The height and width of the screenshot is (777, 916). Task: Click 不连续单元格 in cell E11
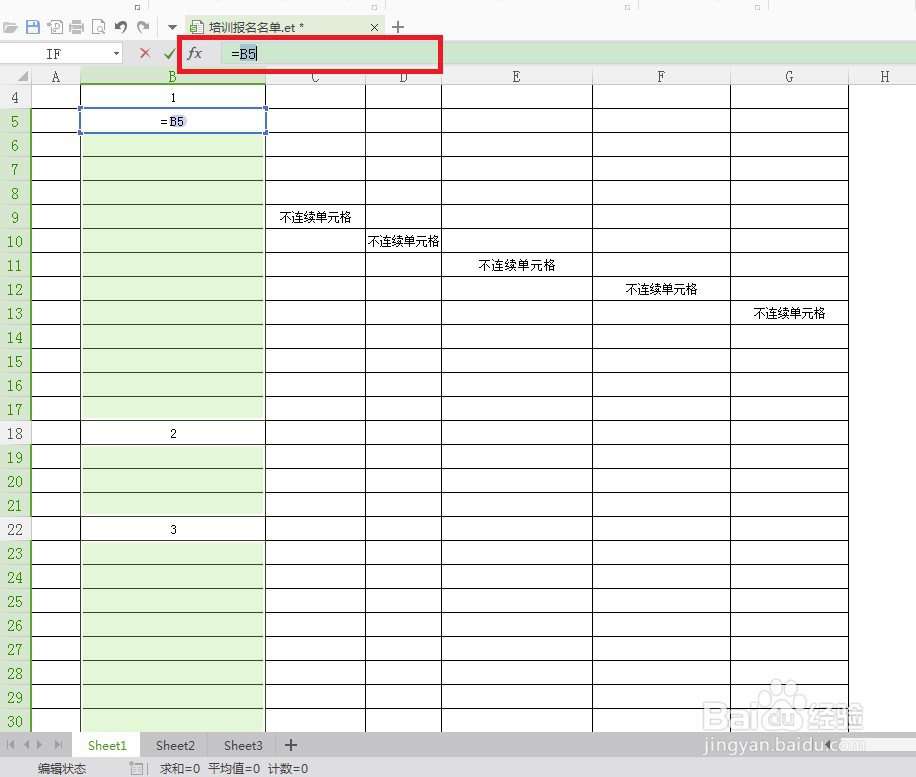coord(517,265)
